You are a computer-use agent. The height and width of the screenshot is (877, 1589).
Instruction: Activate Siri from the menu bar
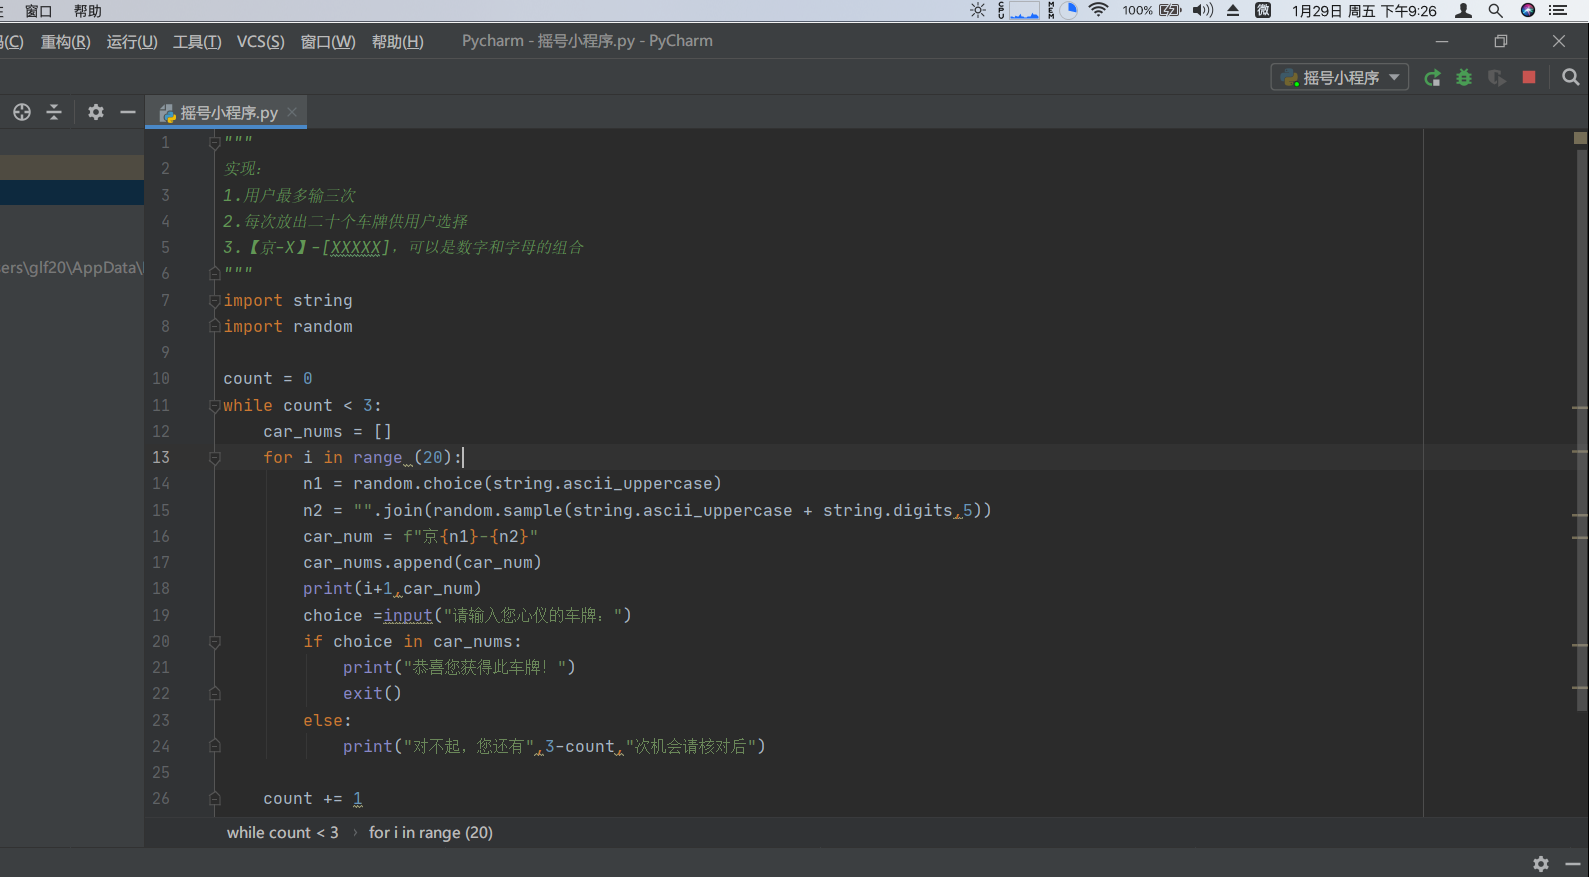click(x=1528, y=10)
